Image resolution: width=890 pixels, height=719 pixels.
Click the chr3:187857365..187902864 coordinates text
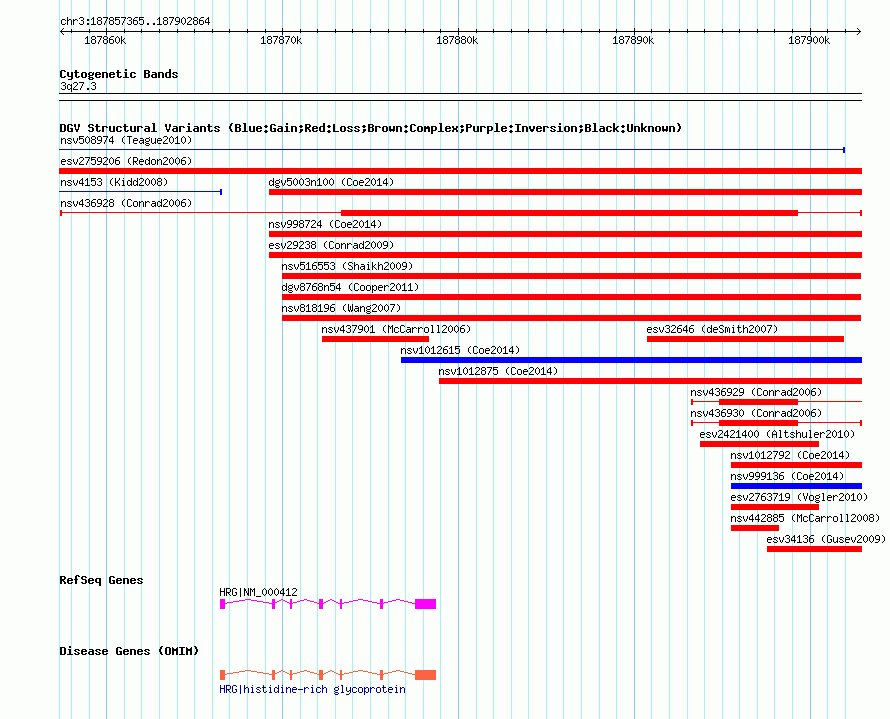(135, 21)
